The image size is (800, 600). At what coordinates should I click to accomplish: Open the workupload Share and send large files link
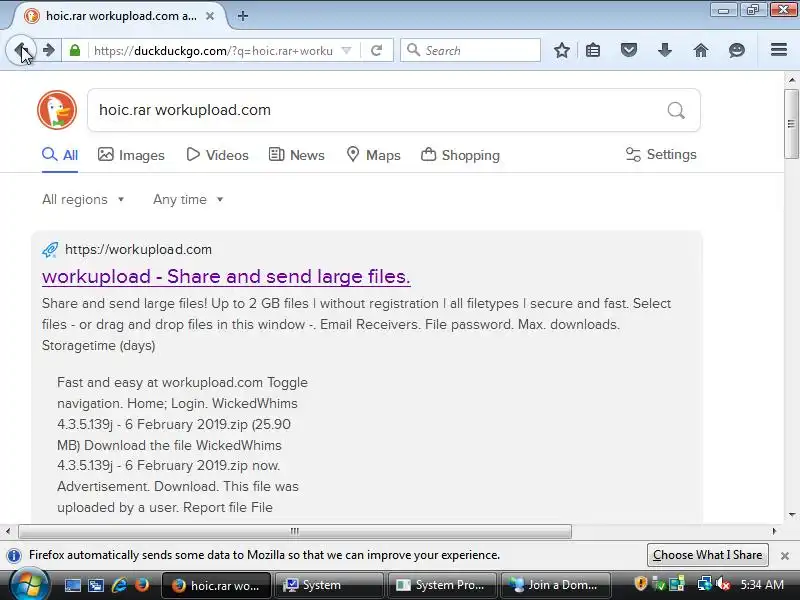[x=226, y=276]
